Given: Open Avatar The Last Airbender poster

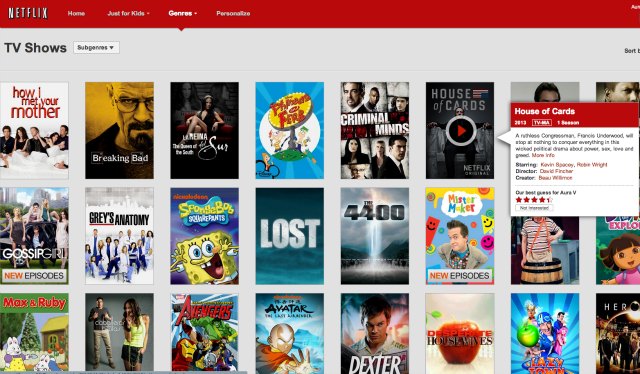Looking at the screenshot, I should click(290, 333).
